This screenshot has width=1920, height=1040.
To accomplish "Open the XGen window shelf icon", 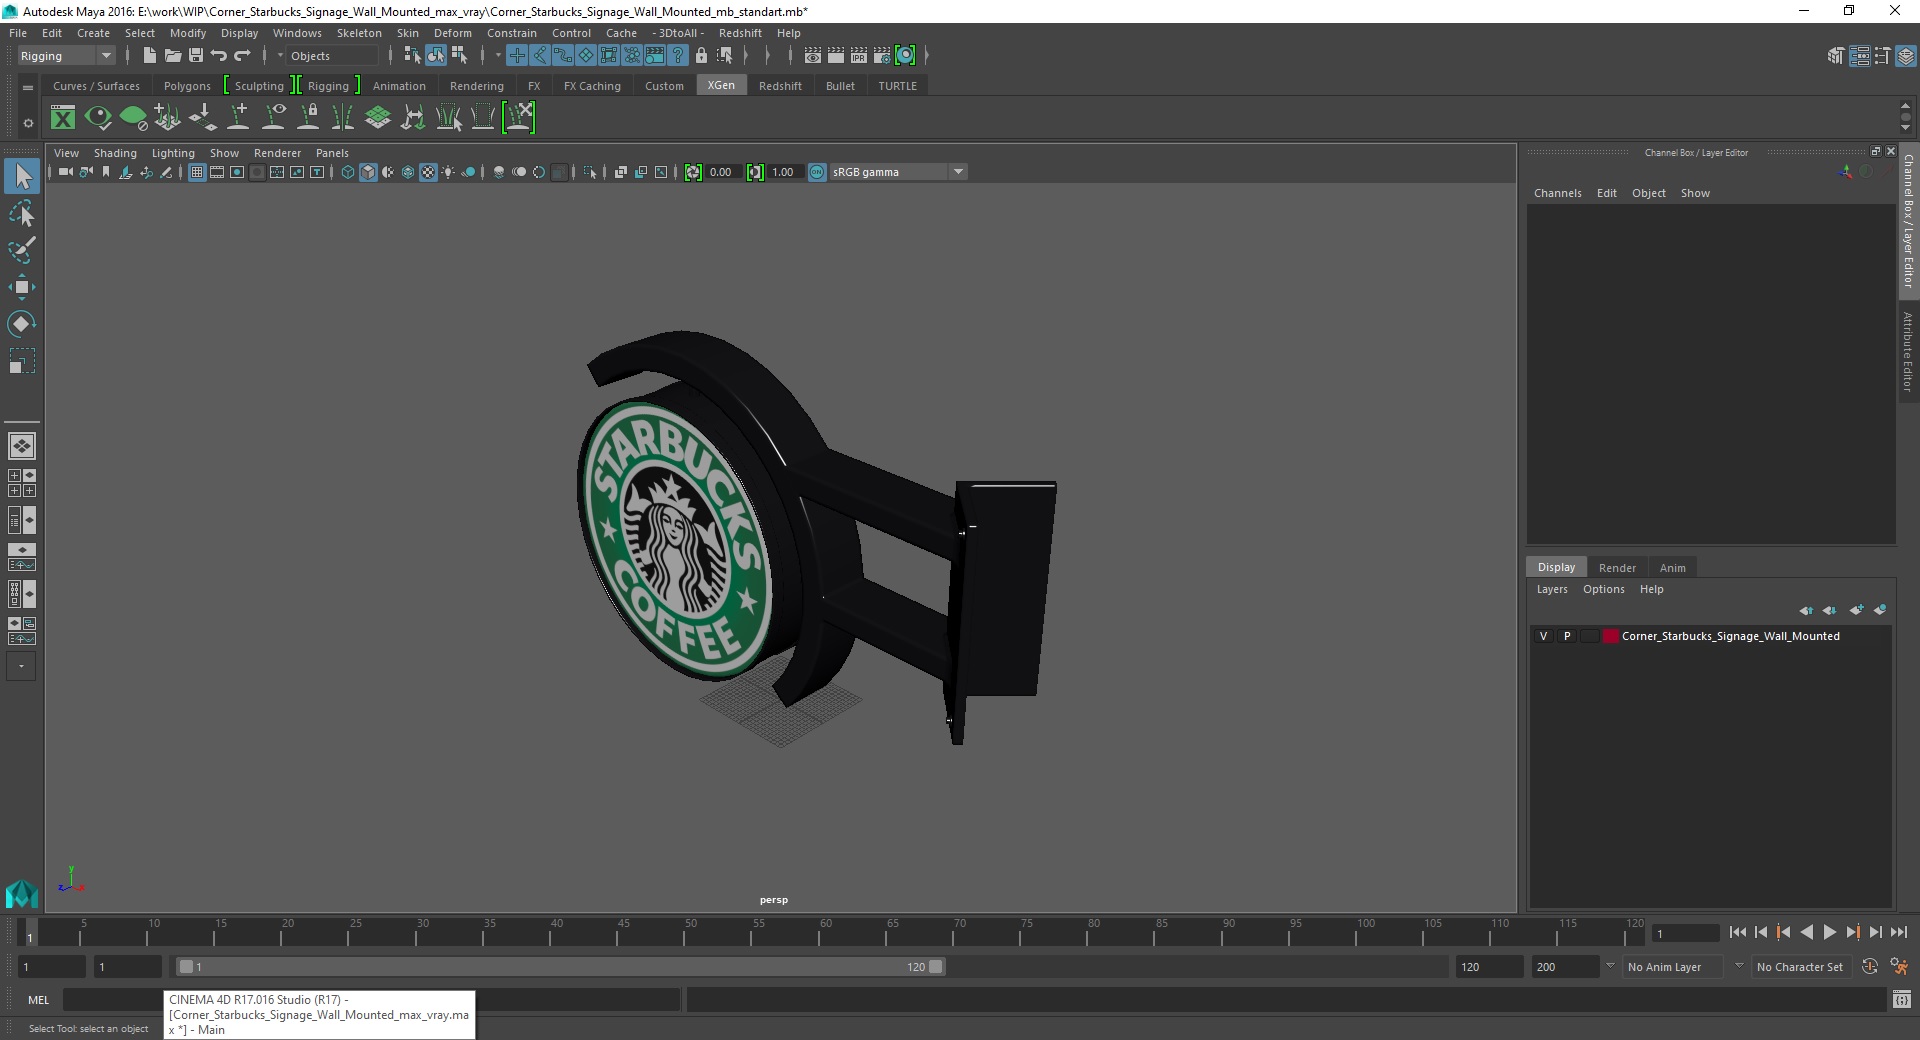I will point(63,118).
